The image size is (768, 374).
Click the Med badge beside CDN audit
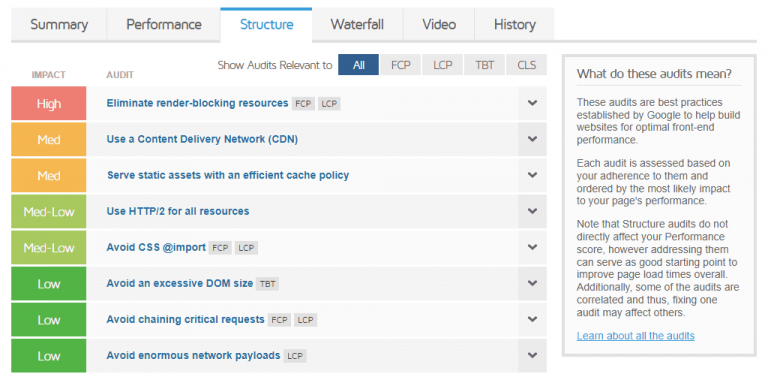48,140
